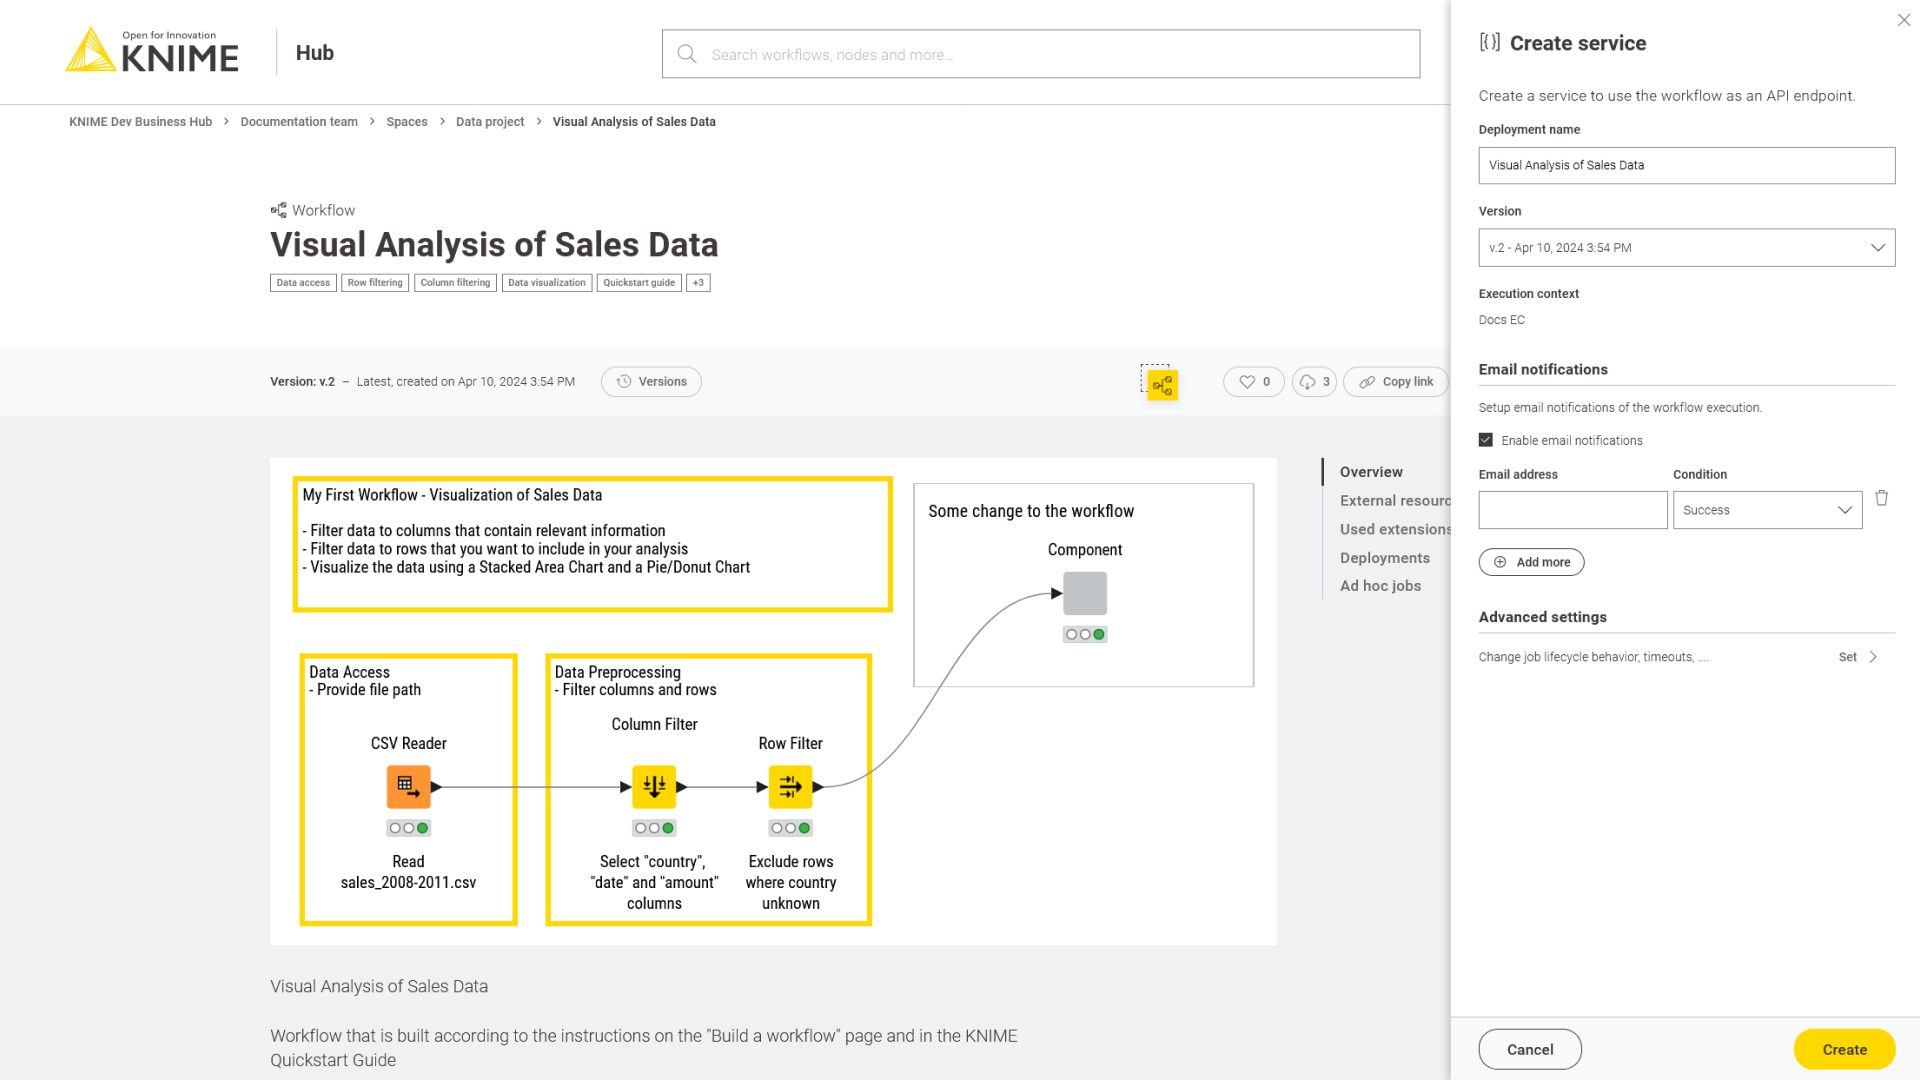Open Data project breadcrumb link
The image size is (1920, 1080).
point(490,122)
